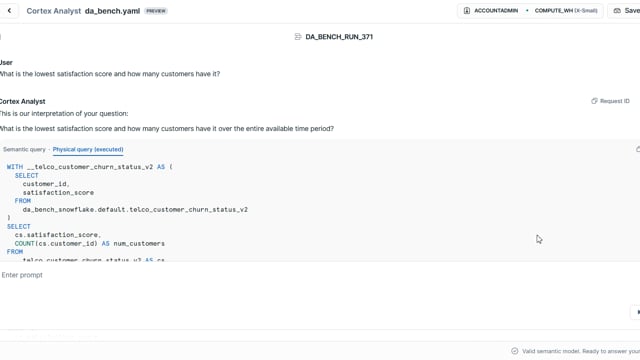640x360 pixels.
Task: Click the PREVIEW badge
Action: pyautogui.click(x=156, y=11)
